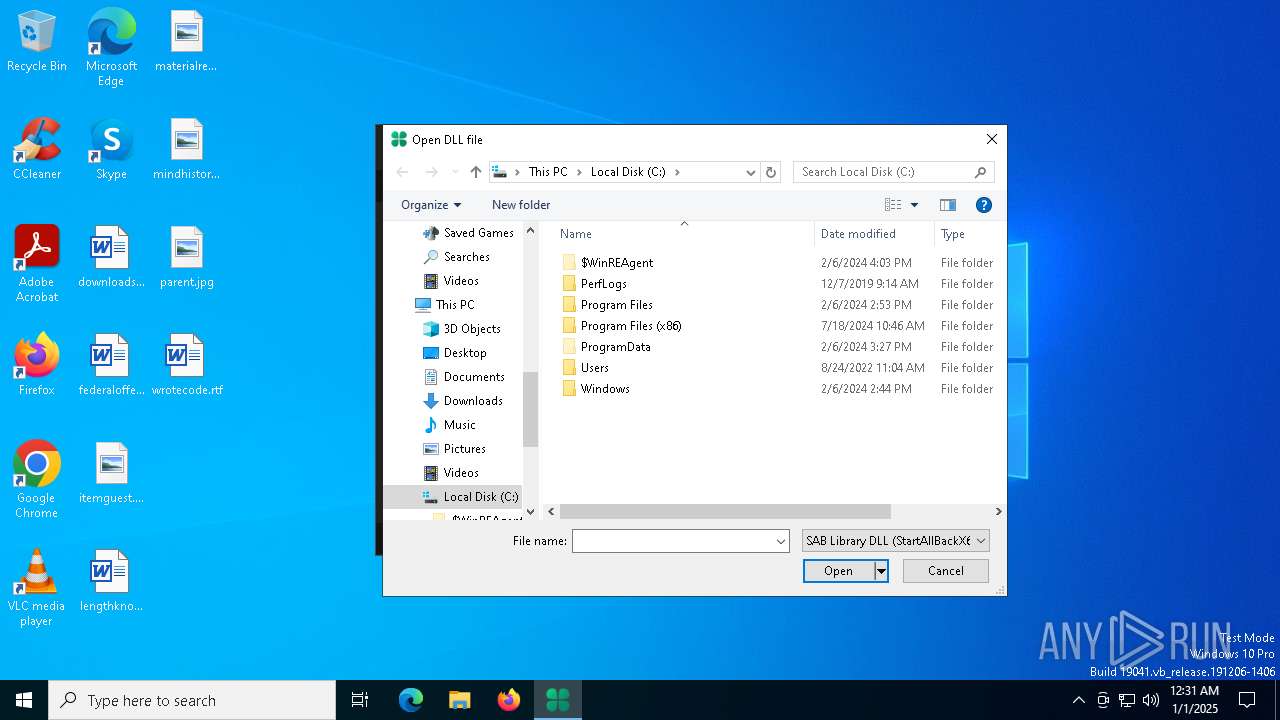Click the File name input field
Image resolution: width=1280 pixels, height=720 pixels.
click(x=672, y=541)
